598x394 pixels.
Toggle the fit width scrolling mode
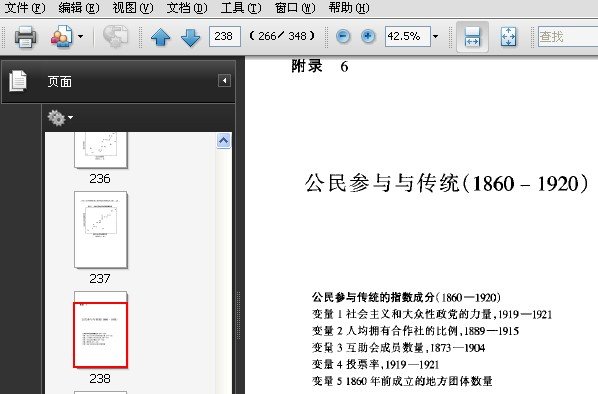(x=472, y=37)
